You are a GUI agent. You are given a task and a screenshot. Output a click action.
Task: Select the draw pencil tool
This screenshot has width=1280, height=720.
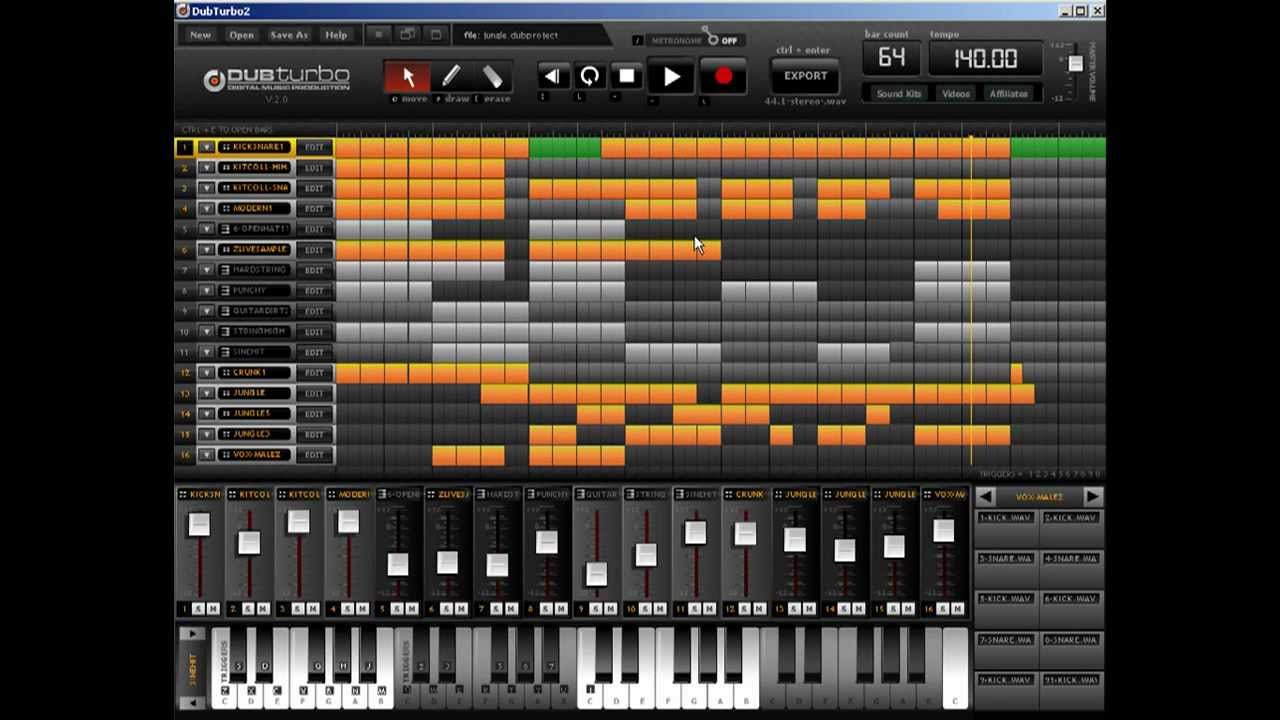(451, 77)
